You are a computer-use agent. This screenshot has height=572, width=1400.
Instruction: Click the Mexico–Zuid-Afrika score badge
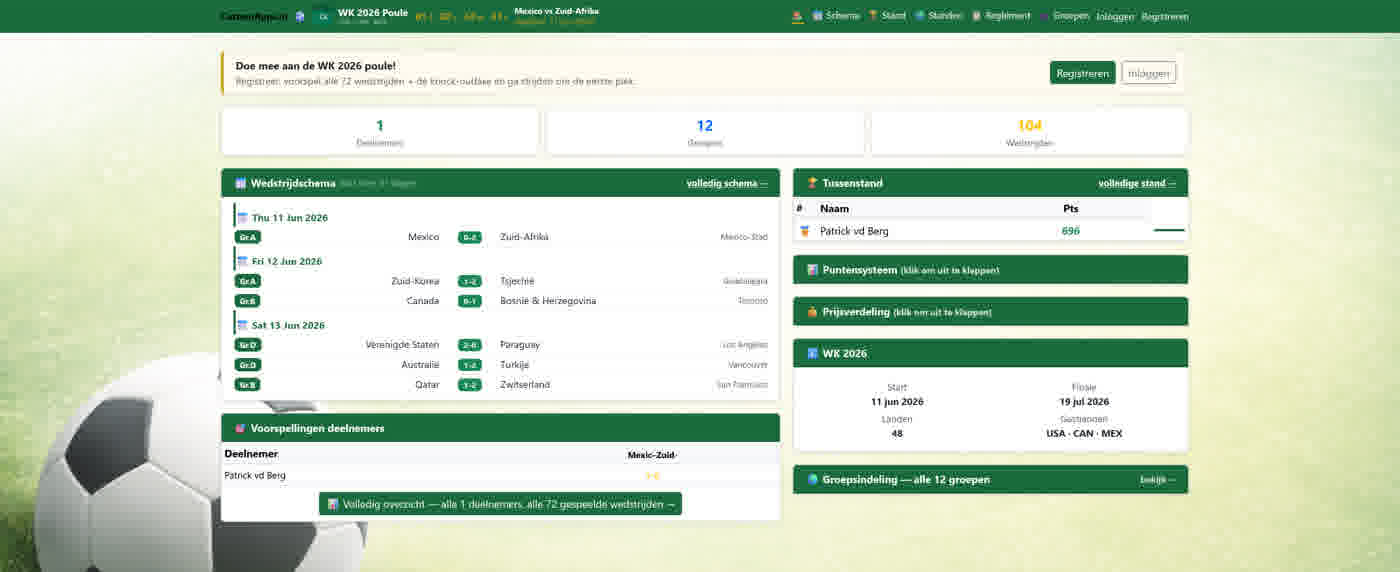470,237
